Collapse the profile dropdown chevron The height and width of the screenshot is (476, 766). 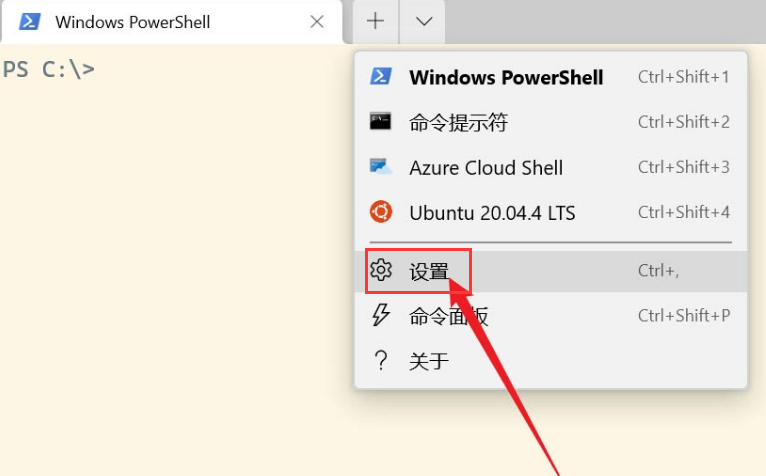pyautogui.click(x=423, y=21)
